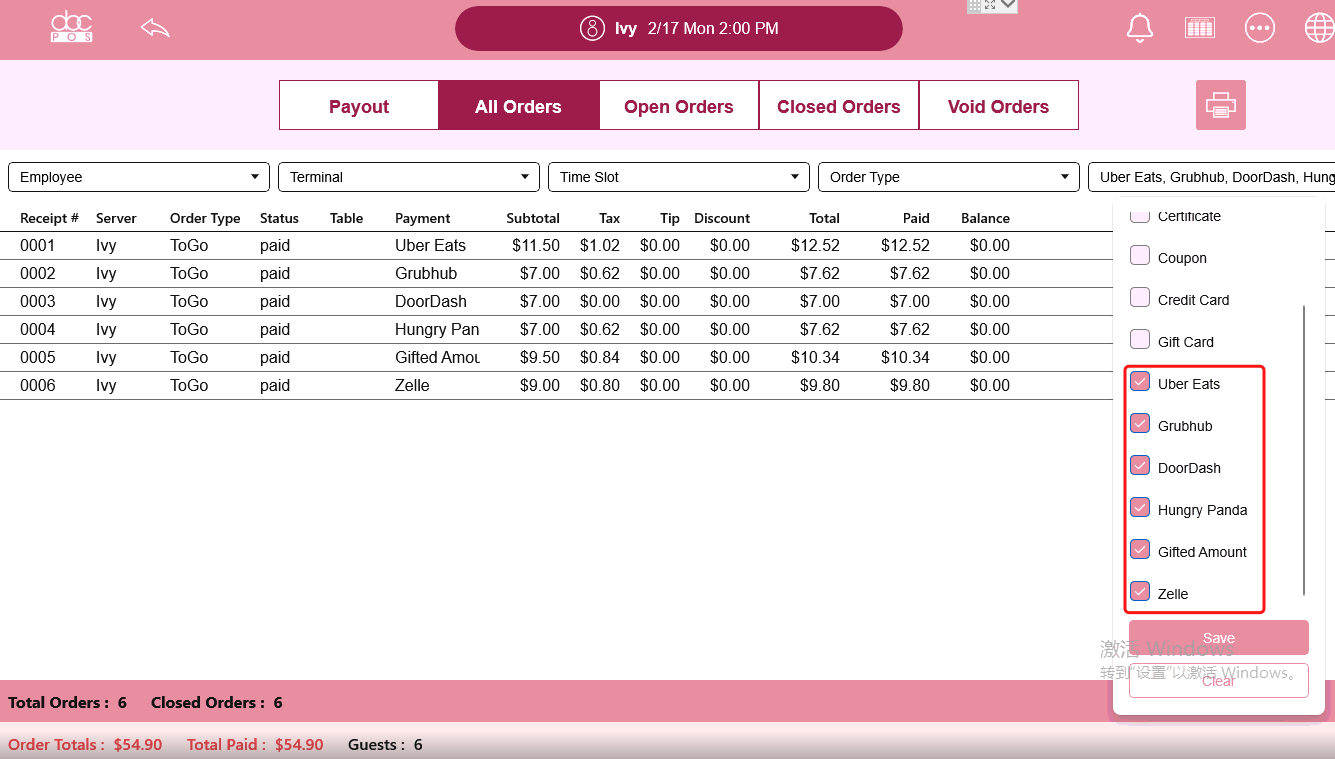Click the Total Paid $54.90 summary
The height and width of the screenshot is (759, 1335).
pyautogui.click(x=255, y=744)
